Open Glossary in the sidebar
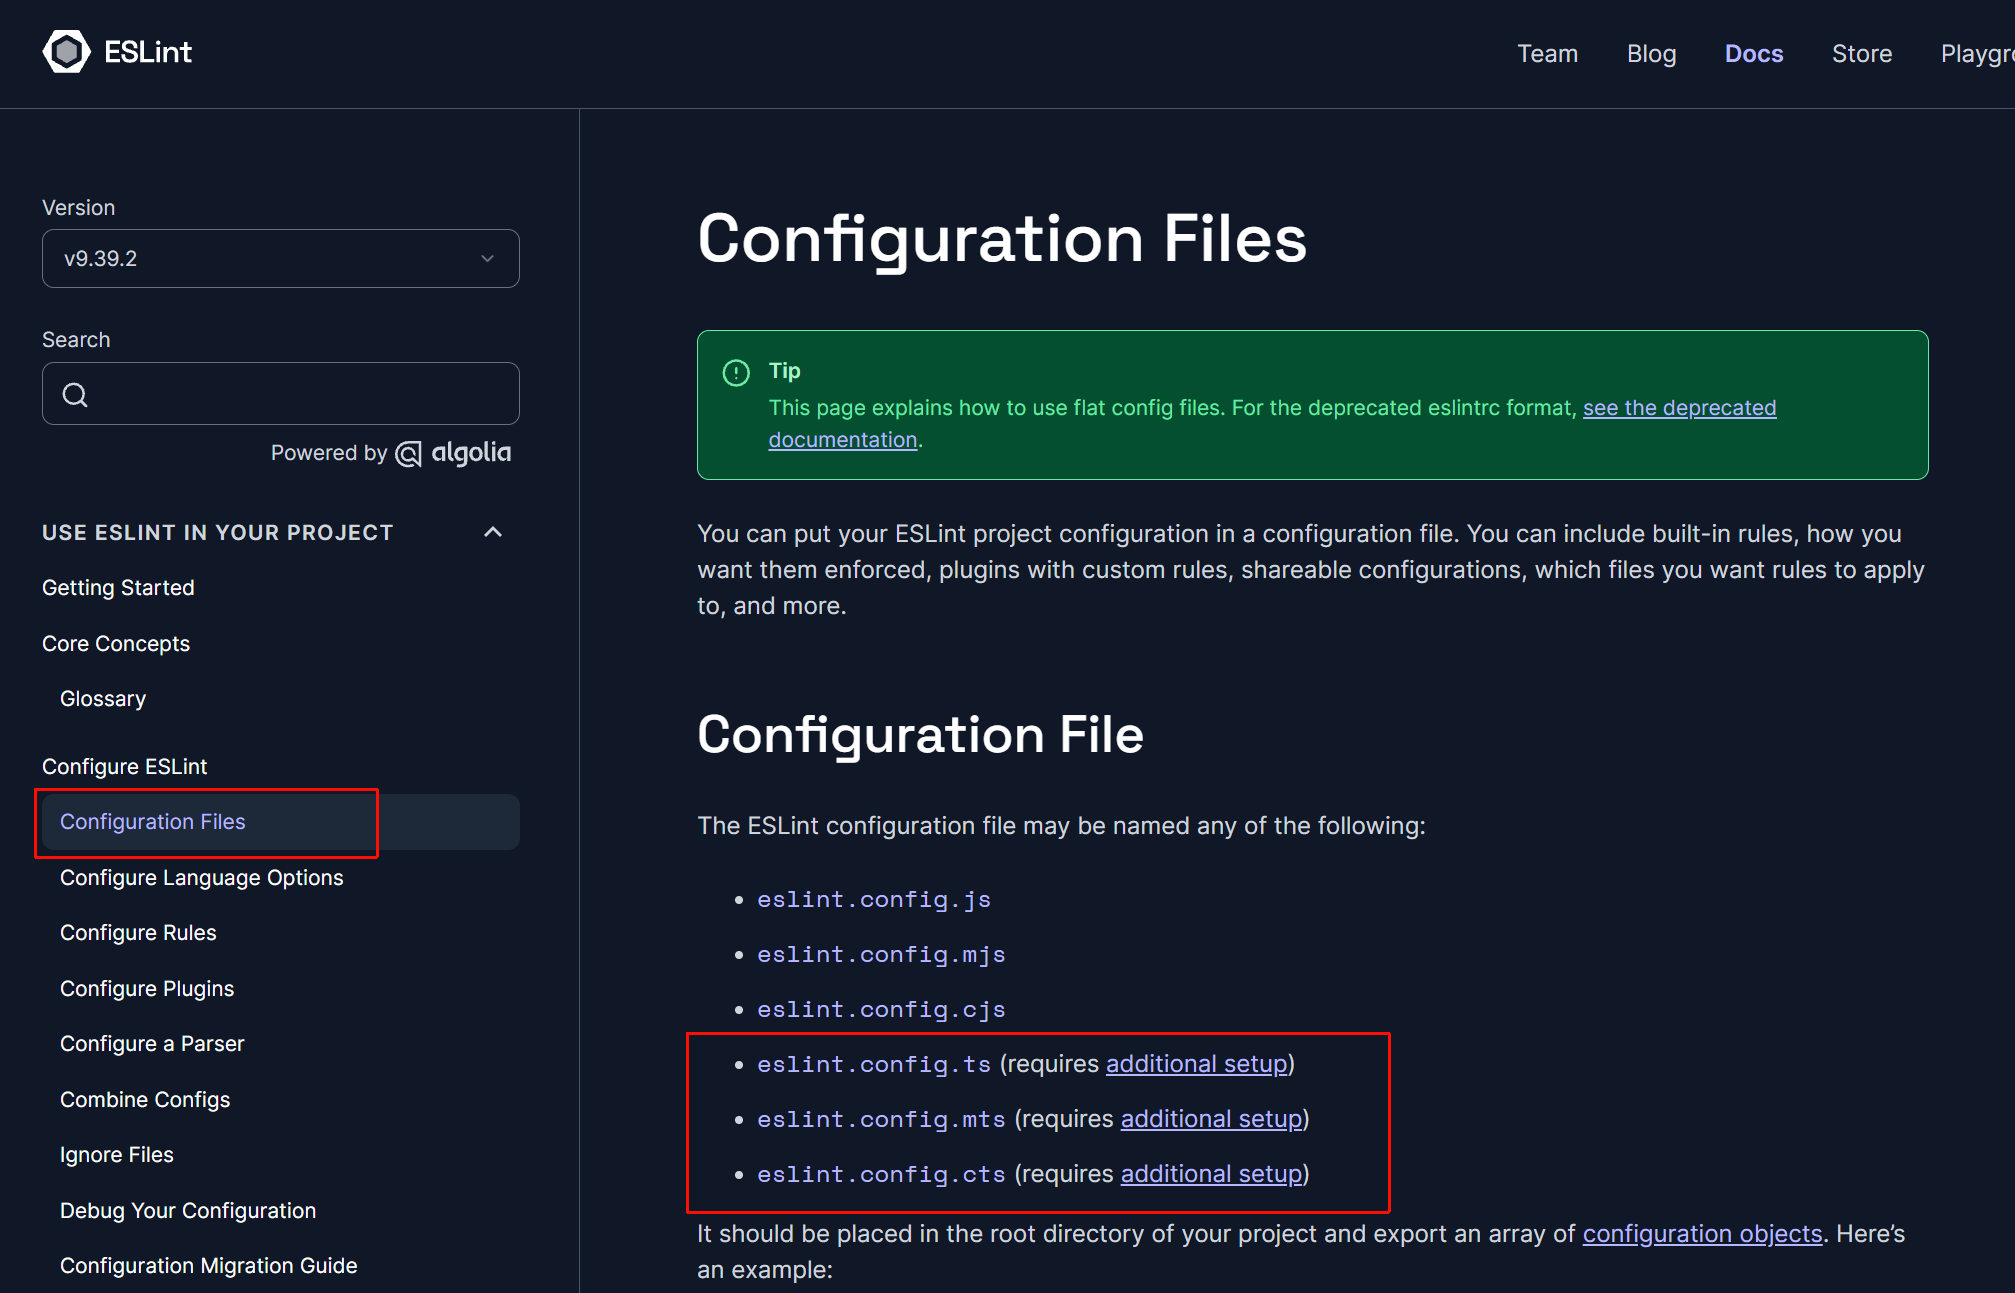This screenshot has width=2015, height=1293. pos(103,699)
